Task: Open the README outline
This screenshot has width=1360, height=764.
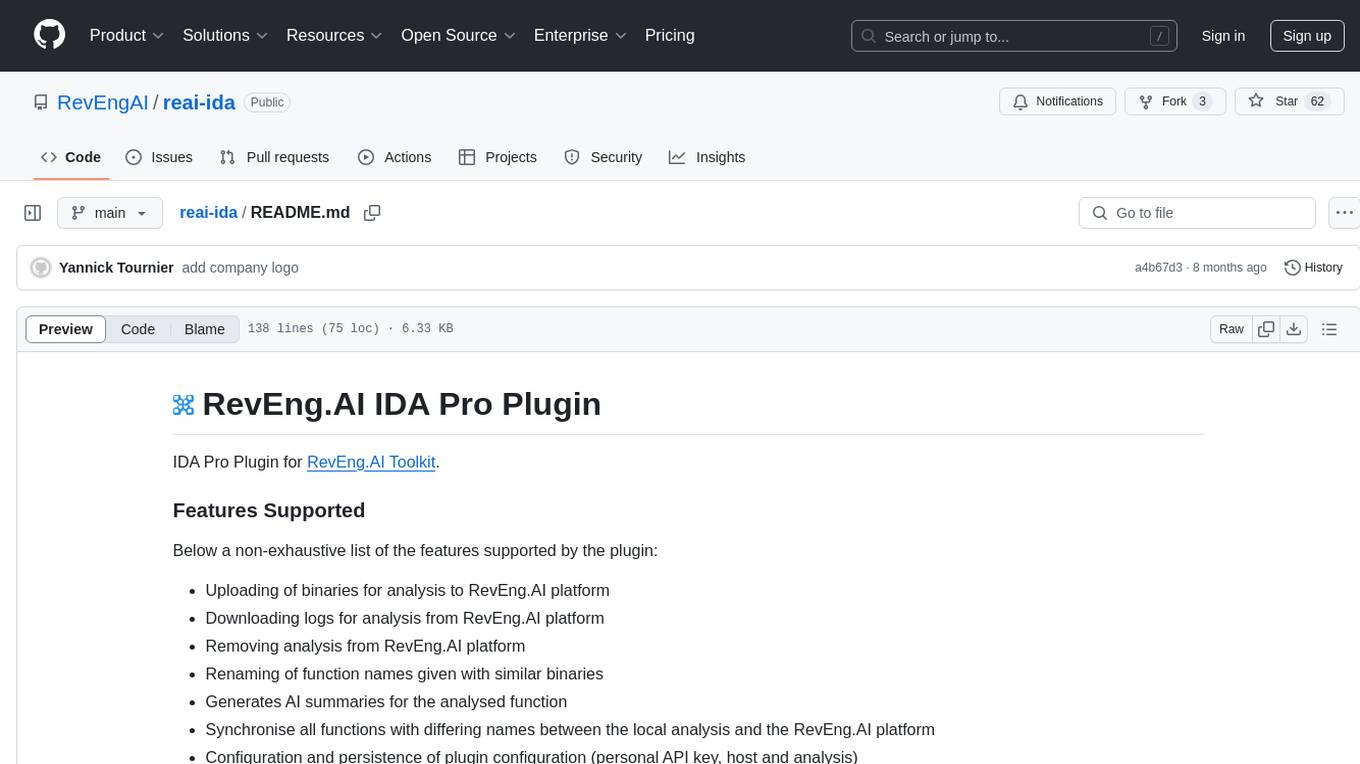Action: click(1329, 329)
